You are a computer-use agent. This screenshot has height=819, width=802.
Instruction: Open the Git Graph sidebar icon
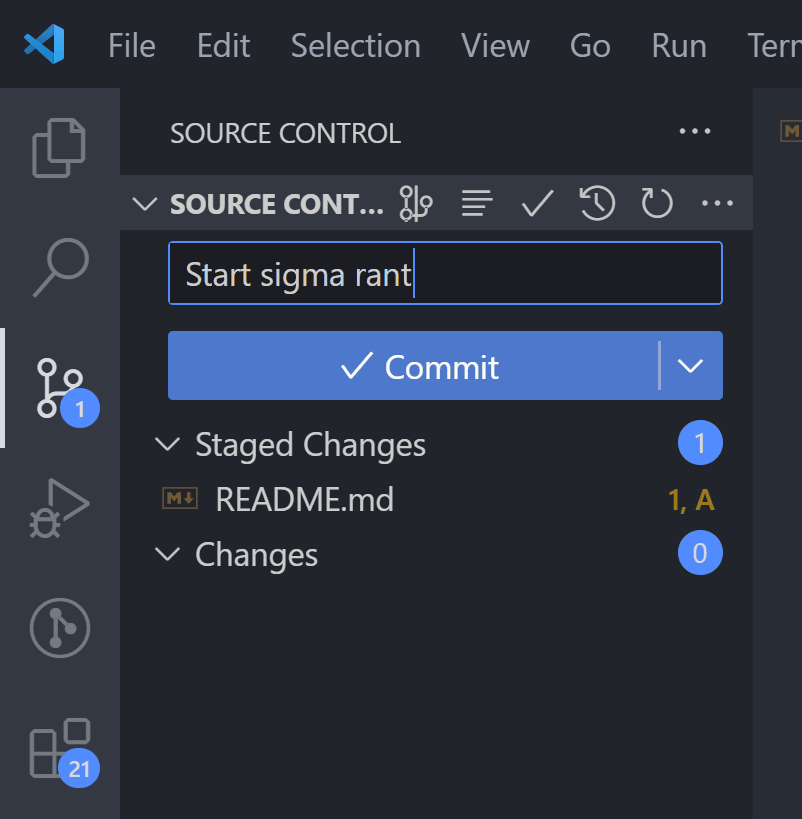point(60,628)
